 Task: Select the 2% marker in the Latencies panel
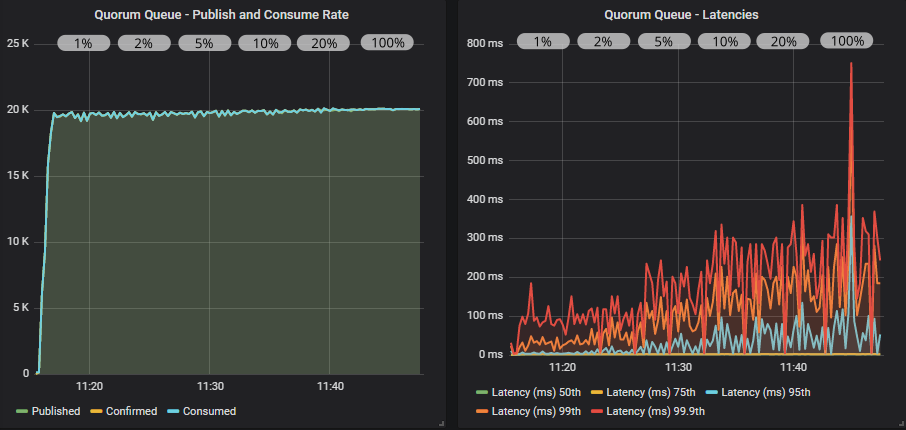[602, 42]
